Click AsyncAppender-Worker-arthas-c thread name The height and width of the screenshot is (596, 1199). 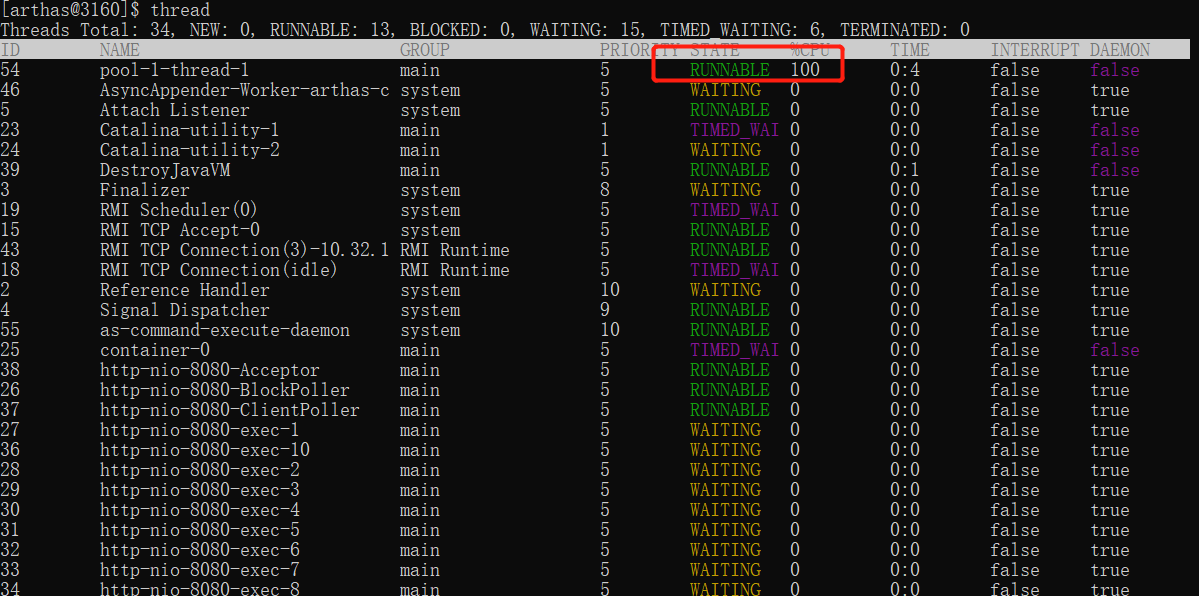coord(245,90)
